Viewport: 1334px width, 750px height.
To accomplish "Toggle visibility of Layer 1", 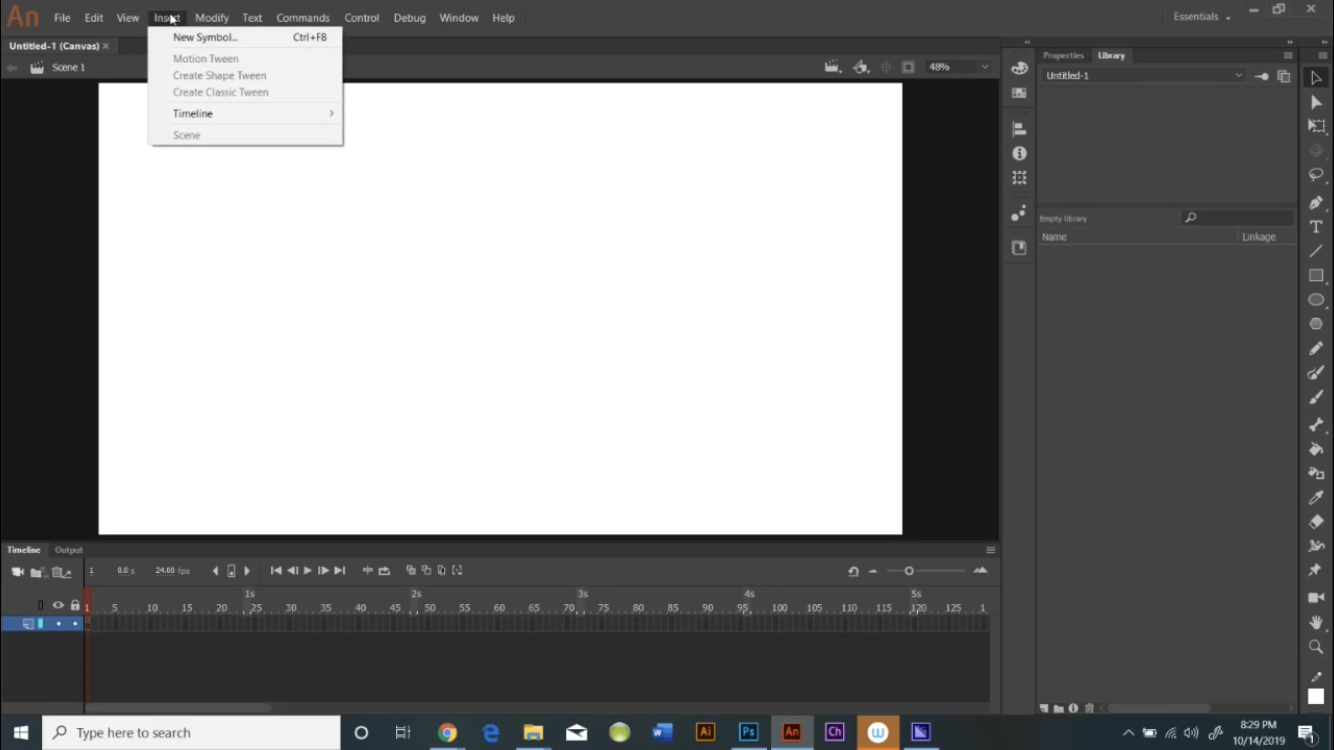I will pos(58,623).
